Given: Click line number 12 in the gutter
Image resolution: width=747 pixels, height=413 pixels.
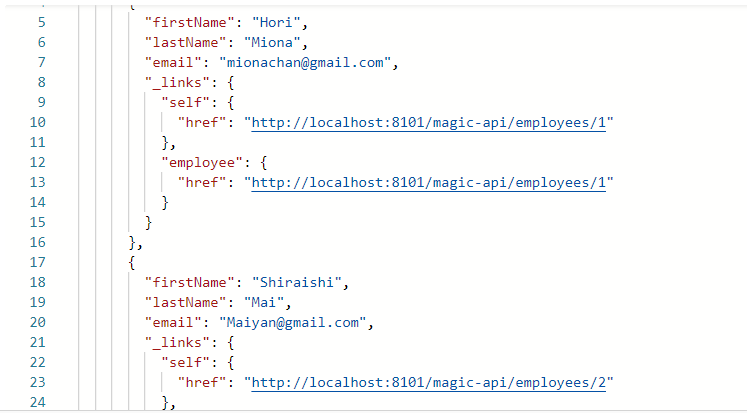Looking at the screenshot, I should 38,163.
